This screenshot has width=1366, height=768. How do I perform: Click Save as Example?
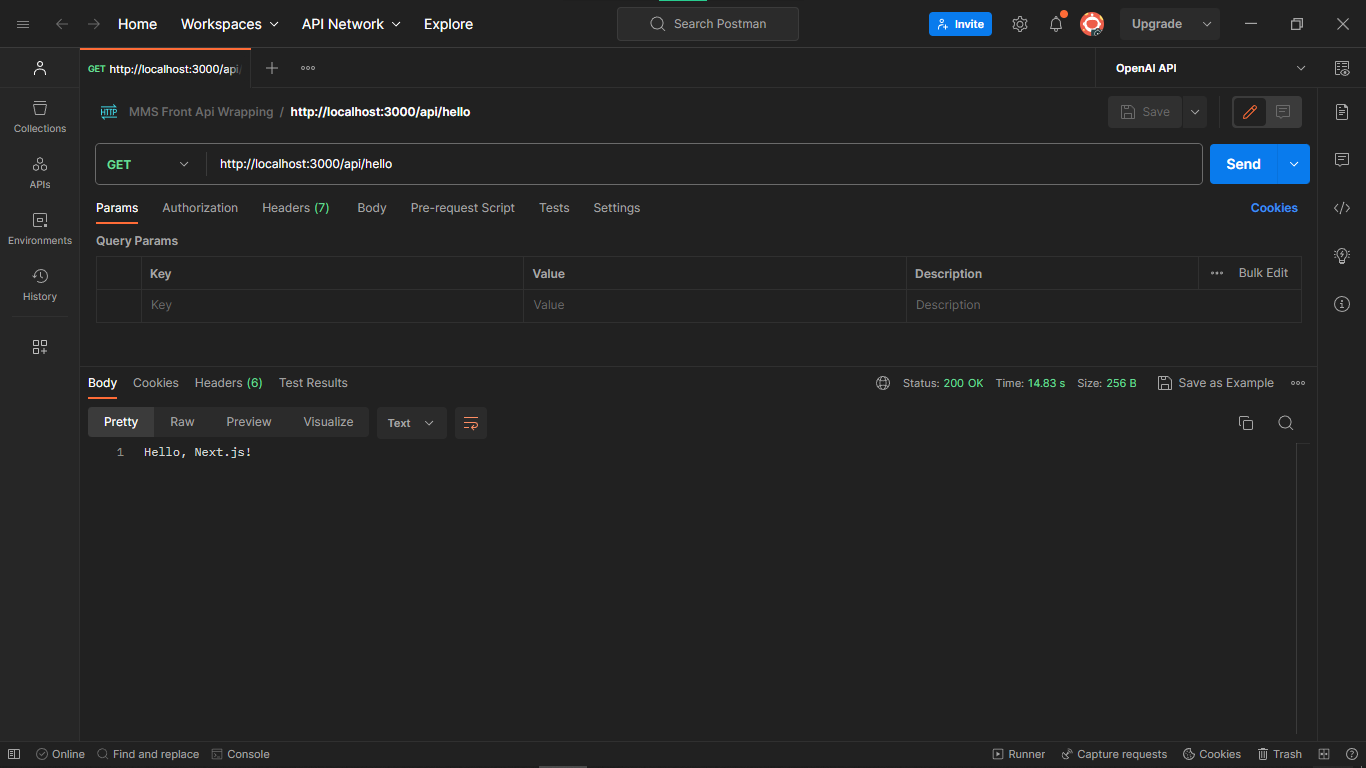click(x=1216, y=383)
